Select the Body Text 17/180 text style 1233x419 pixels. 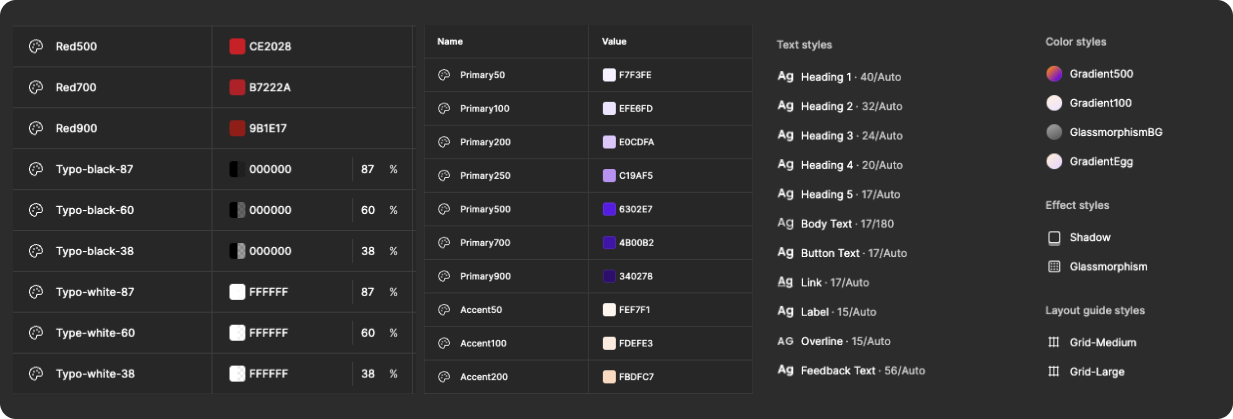pyautogui.click(x=847, y=224)
